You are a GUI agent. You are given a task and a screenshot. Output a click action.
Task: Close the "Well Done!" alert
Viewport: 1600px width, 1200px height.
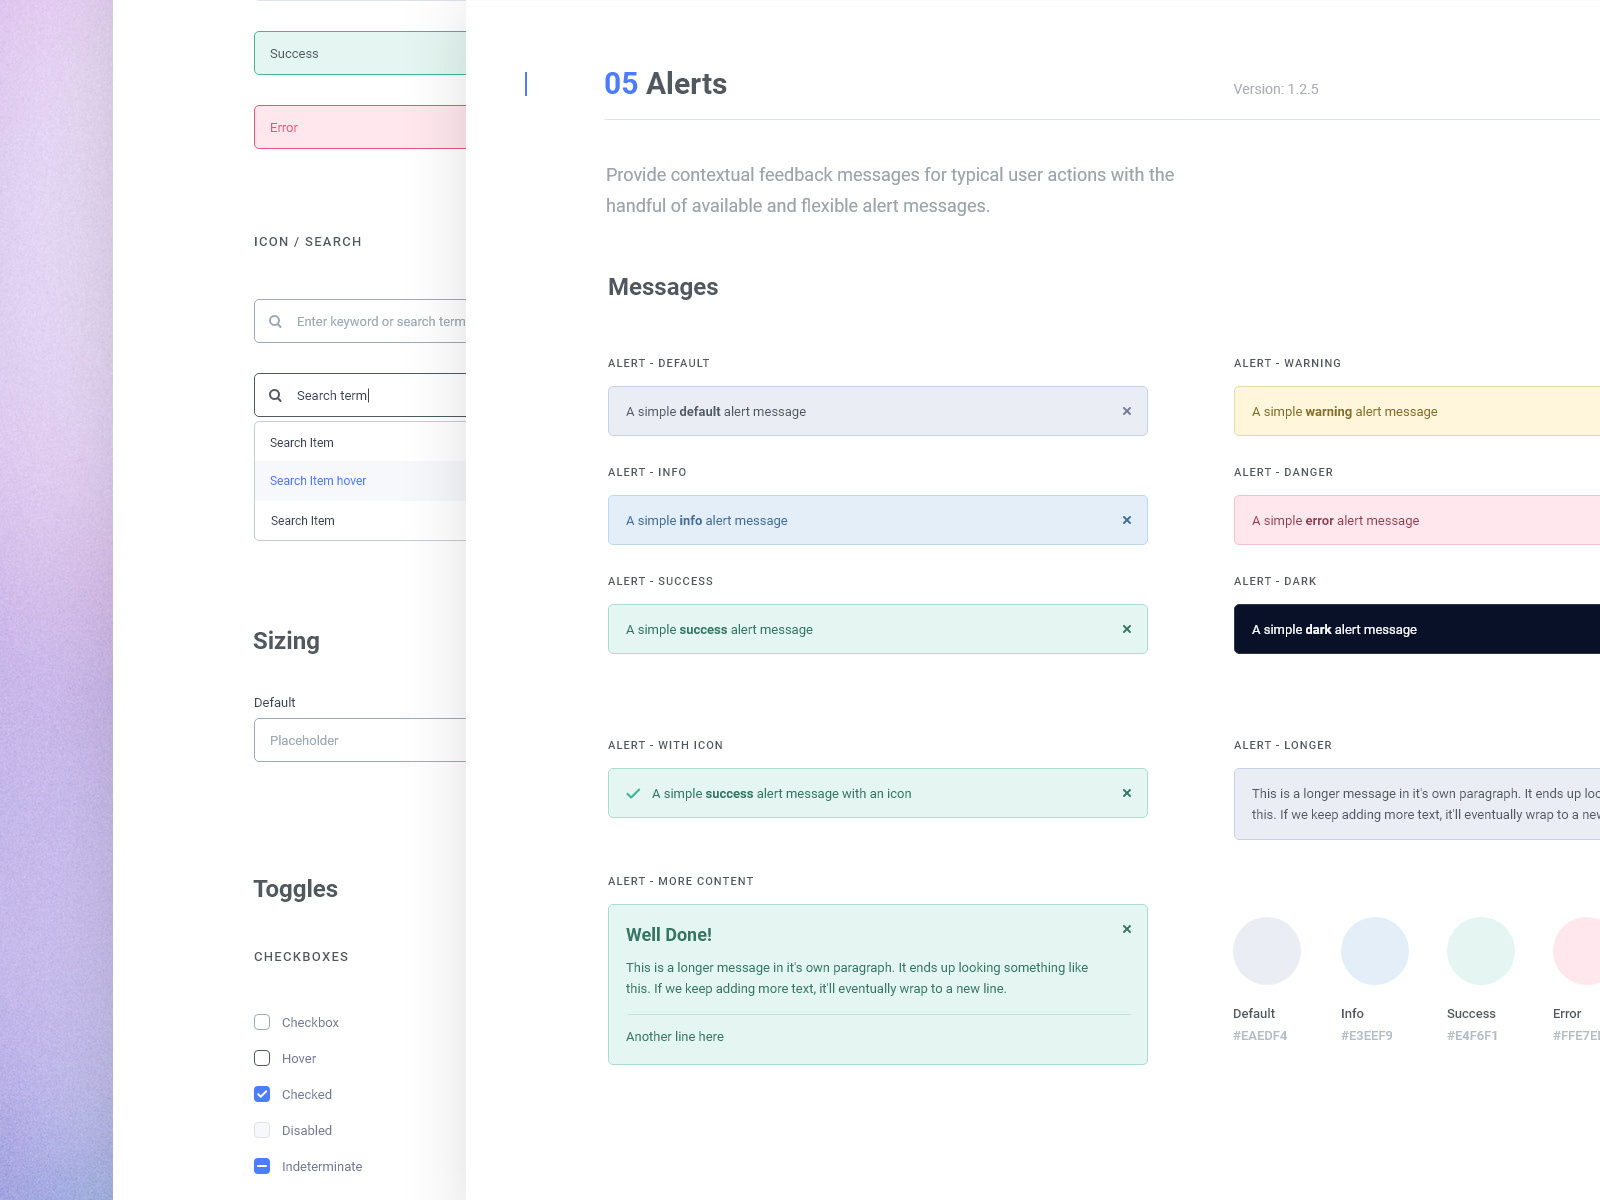click(1127, 929)
